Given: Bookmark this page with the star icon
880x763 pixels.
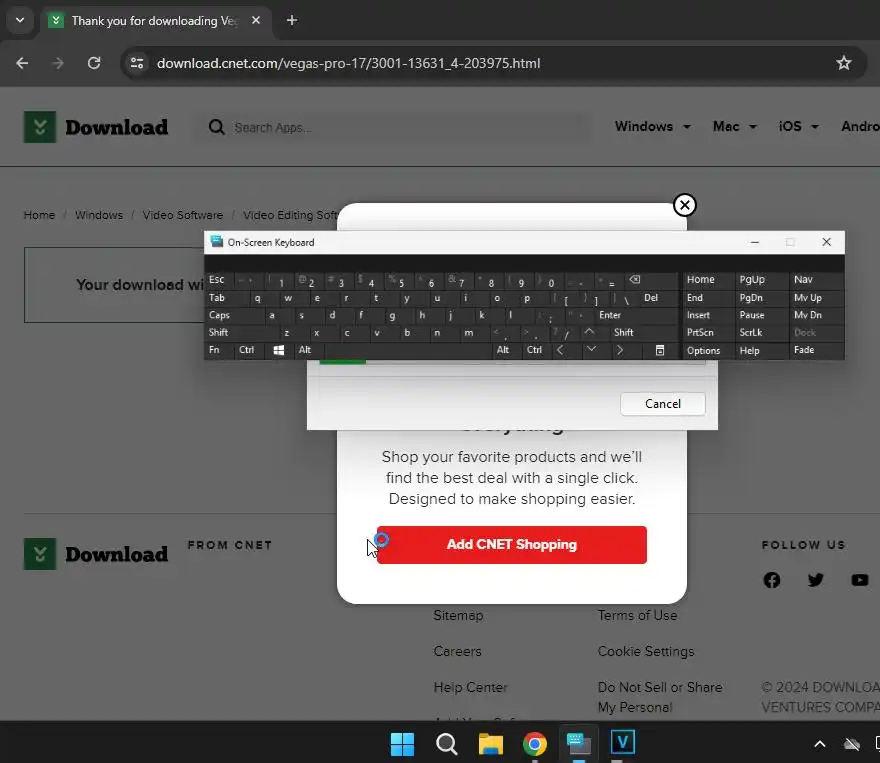Looking at the screenshot, I should [x=844, y=63].
